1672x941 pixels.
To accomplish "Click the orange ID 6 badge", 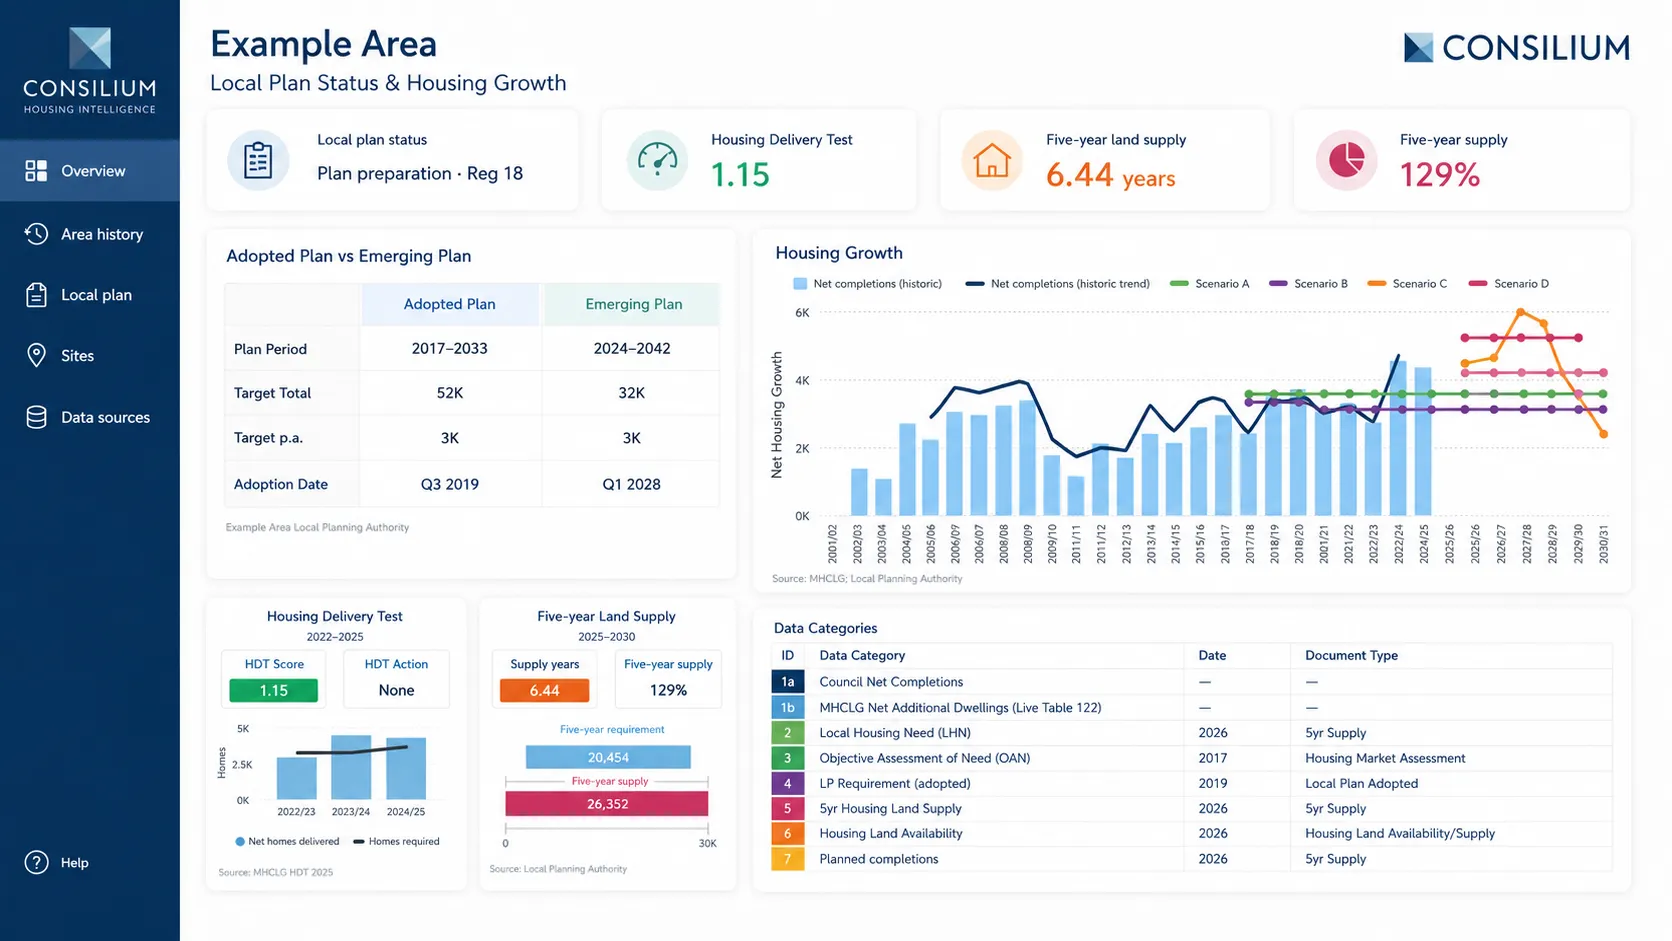I will click(x=788, y=833).
